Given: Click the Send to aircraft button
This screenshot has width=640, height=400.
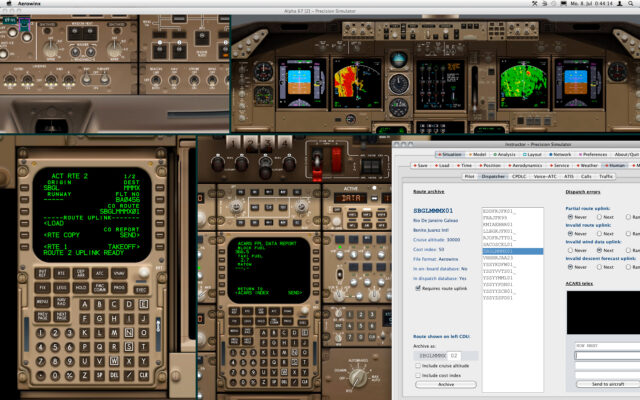Looking at the screenshot, I should tap(608, 384).
